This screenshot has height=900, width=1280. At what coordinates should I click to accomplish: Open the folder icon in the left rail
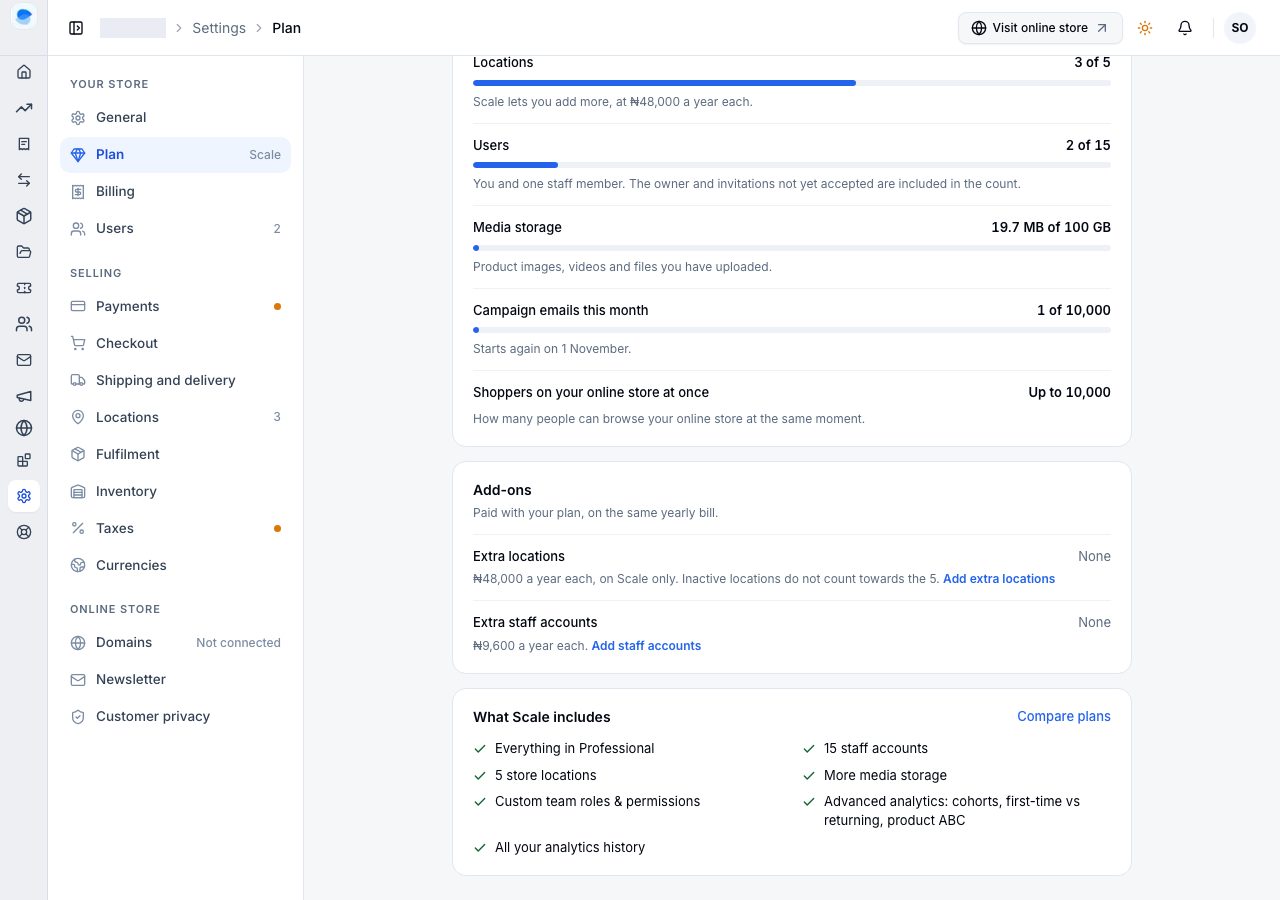pos(24,252)
